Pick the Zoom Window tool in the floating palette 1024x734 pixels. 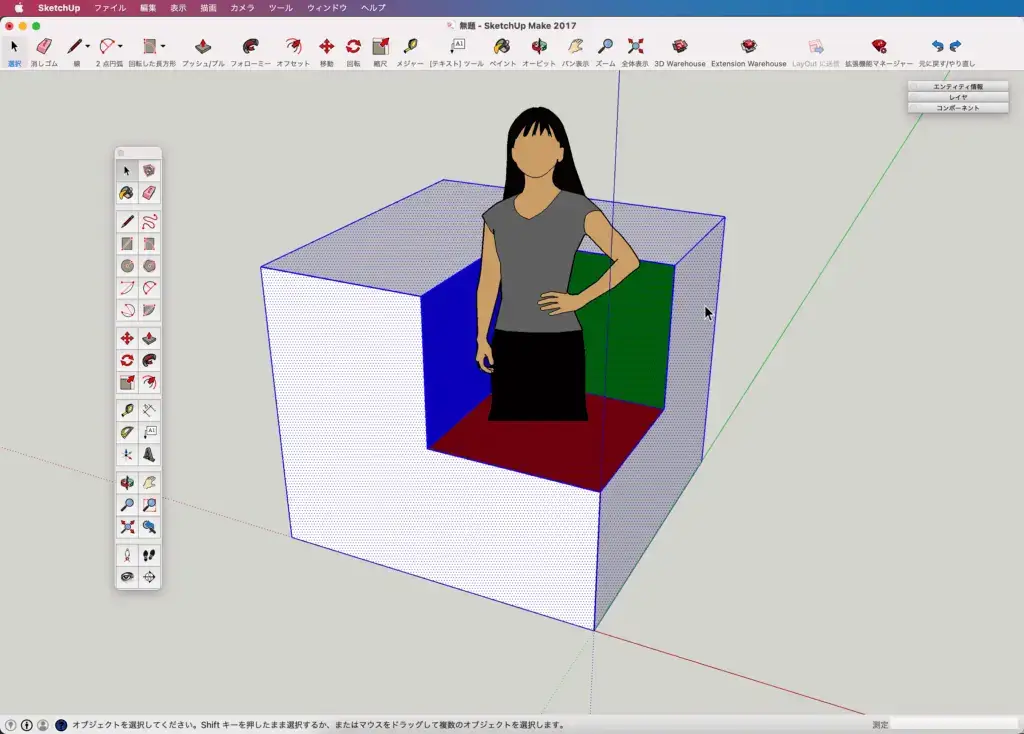(x=149, y=505)
